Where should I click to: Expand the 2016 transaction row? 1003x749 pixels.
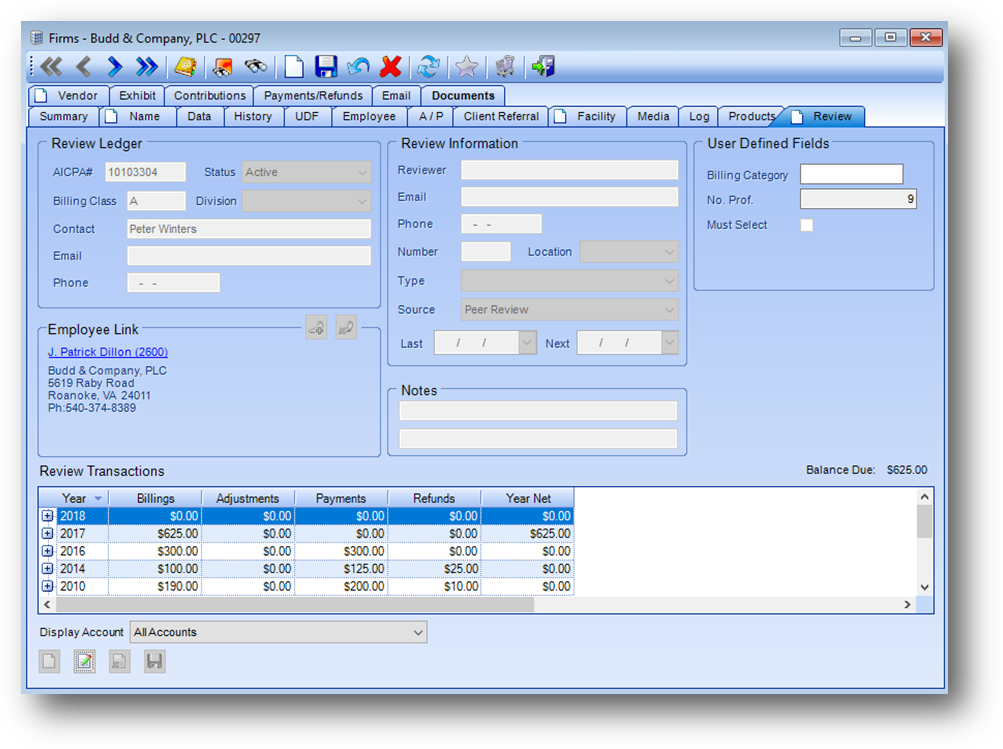(47, 551)
